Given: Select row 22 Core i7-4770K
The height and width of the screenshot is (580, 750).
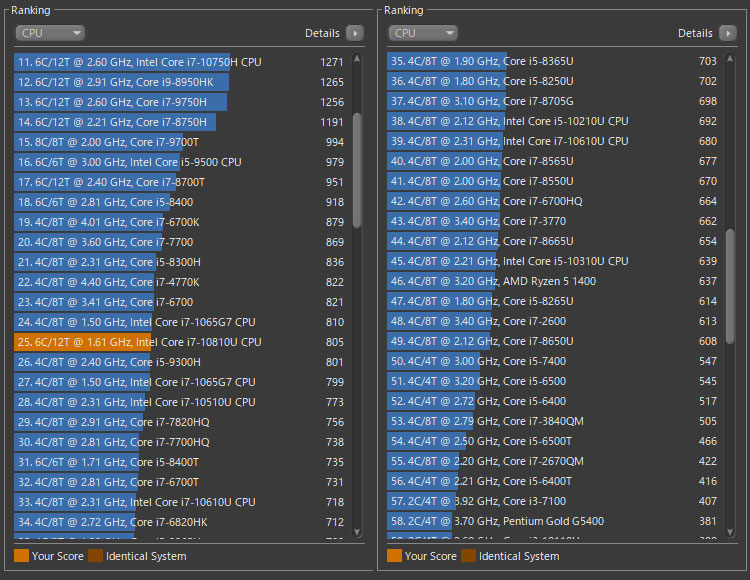Looking at the screenshot, I should tap(180, 282).
